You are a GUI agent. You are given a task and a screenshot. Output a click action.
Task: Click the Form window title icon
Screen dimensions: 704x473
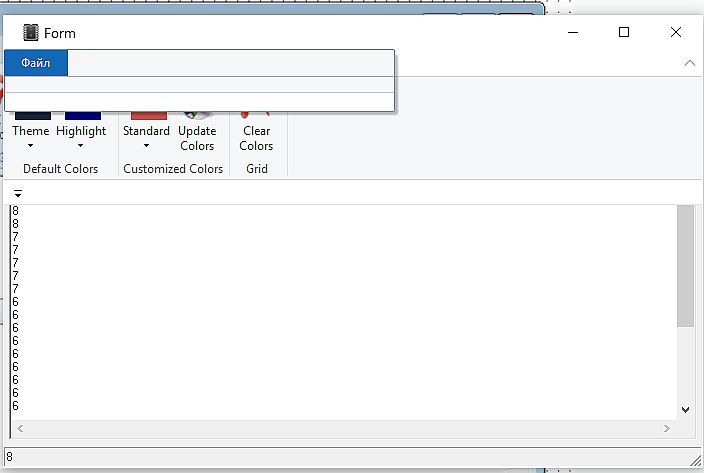[x=30, y=32]
